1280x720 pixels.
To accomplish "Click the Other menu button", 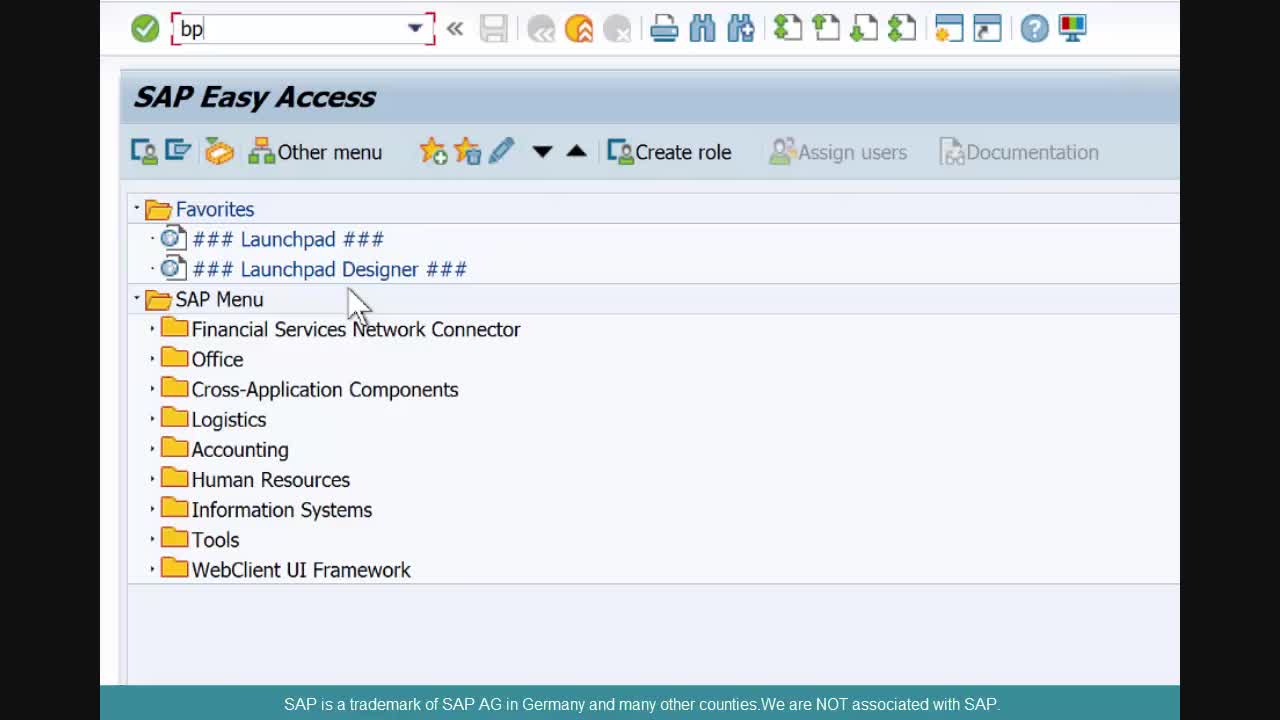I will tap(315, 152).
